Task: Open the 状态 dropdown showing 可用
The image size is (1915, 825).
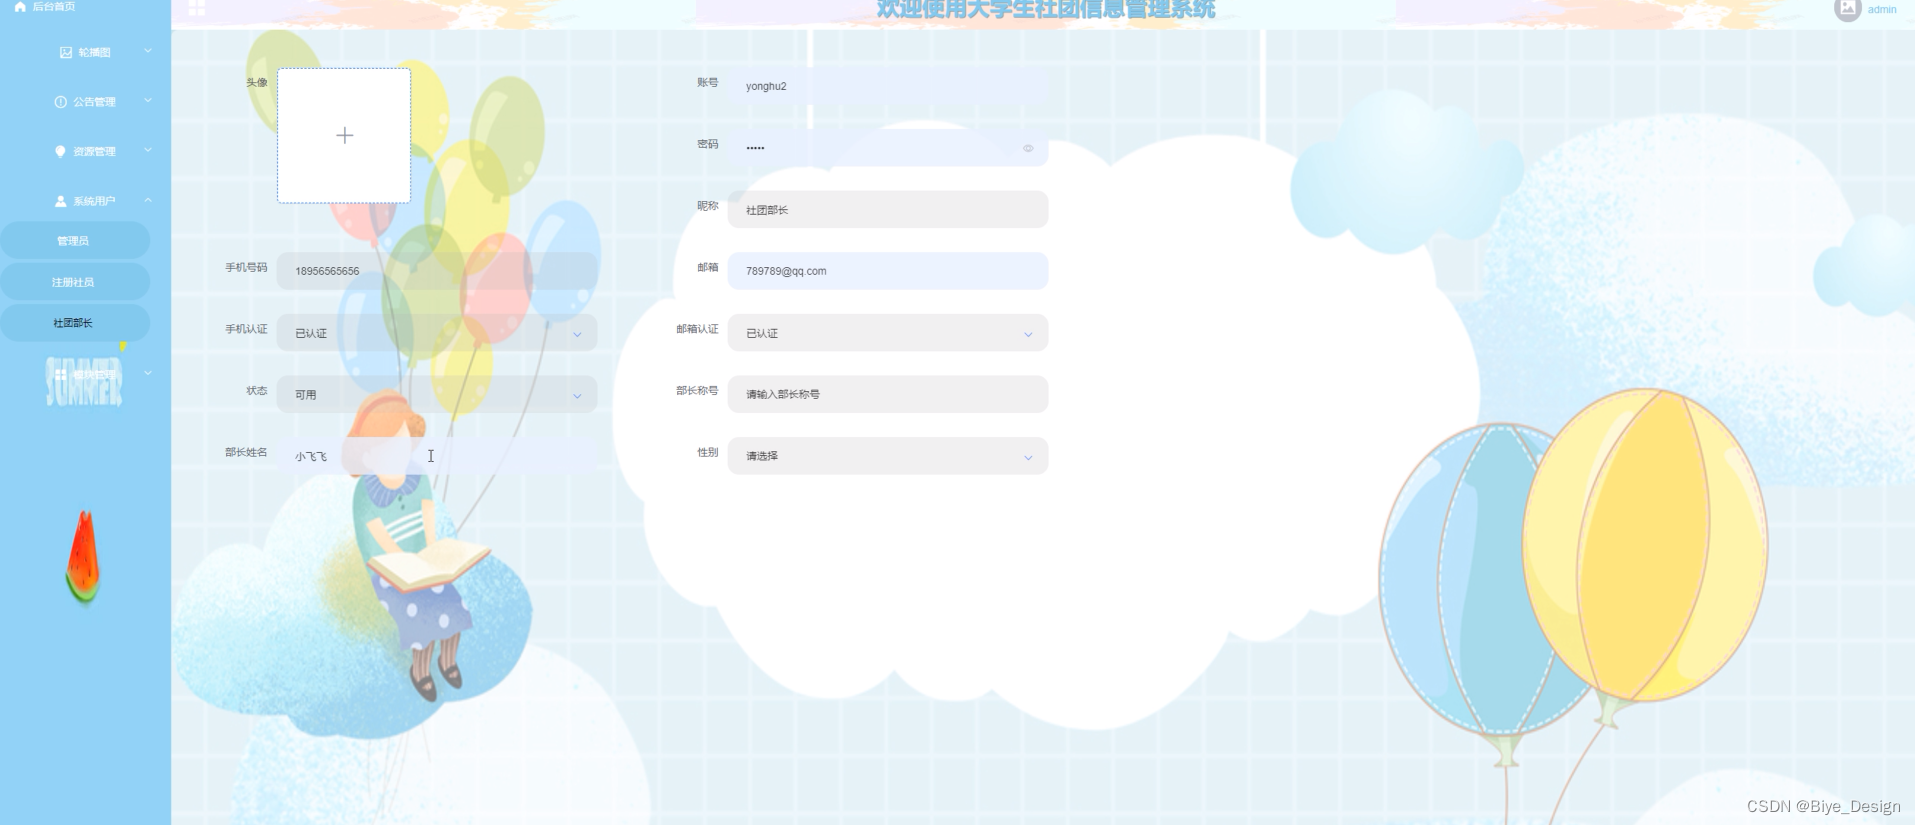Action: (x=437, y=394)
